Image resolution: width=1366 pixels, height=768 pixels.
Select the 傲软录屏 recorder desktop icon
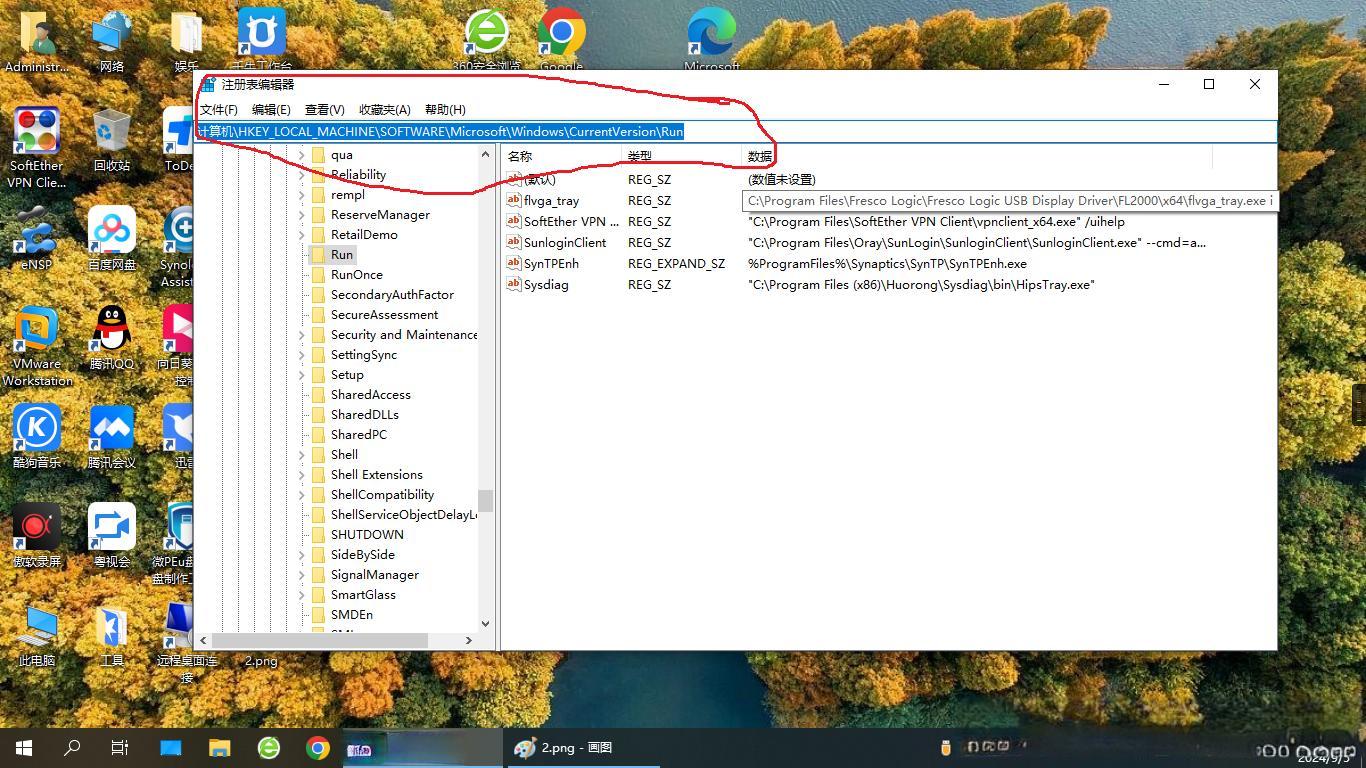pyautogui.click(x=37, y=535)
